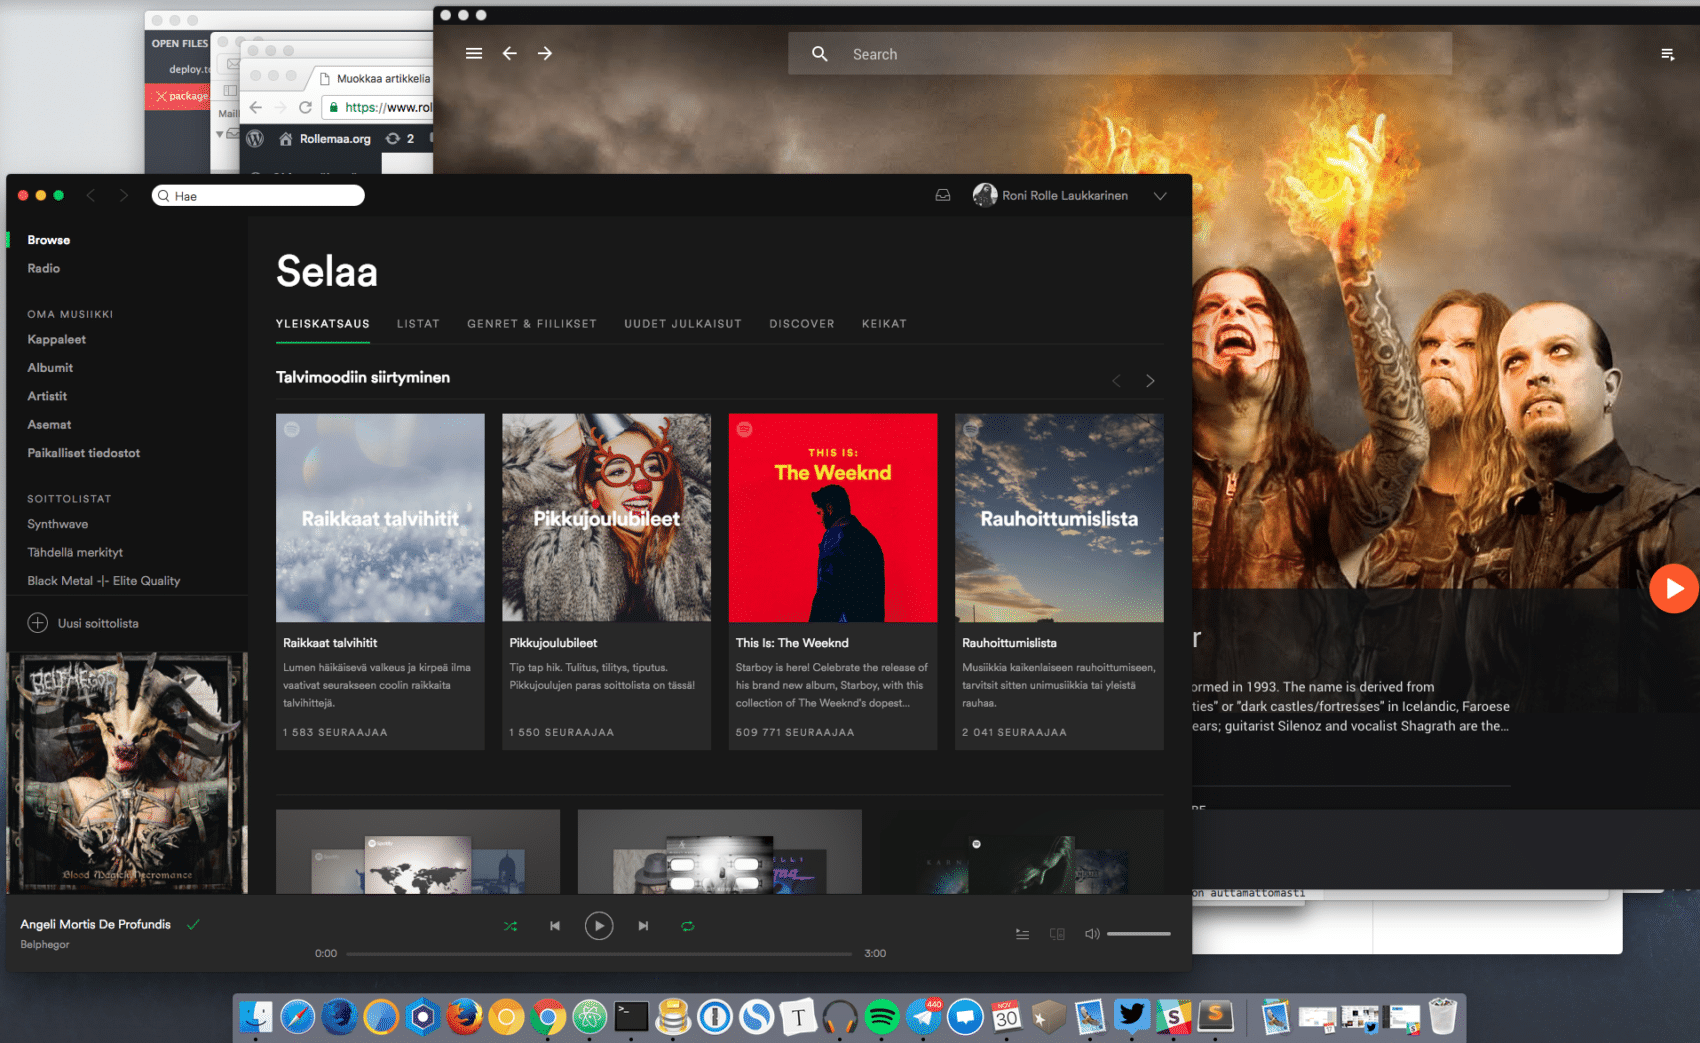The image size is (1700, 1043).
Task: Open Kappaleet under Oma Musiikki
Action: click(x=57, y=339)
